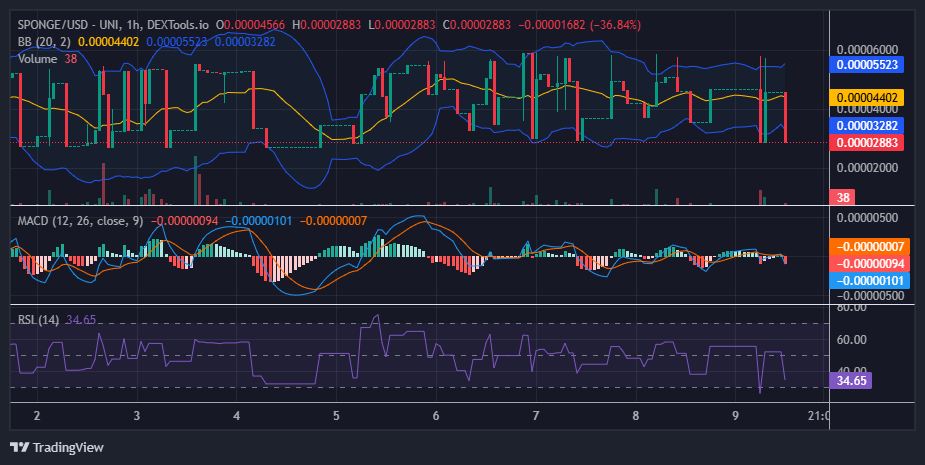Click the -36.84% change value
The width and height of the screenshot is (925, 465).
(617, 25)
